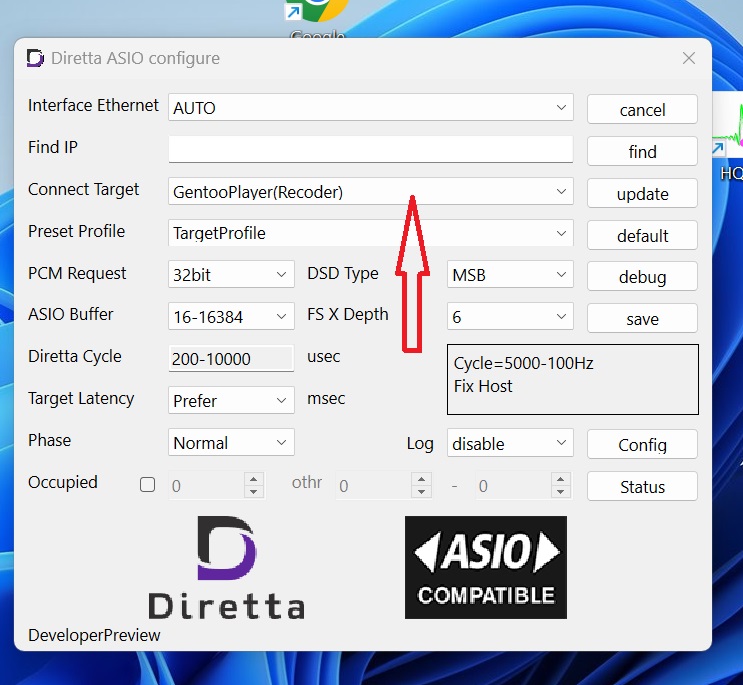Decrease the othr first spinner value
743x685 pixels.
coord(421,491)
